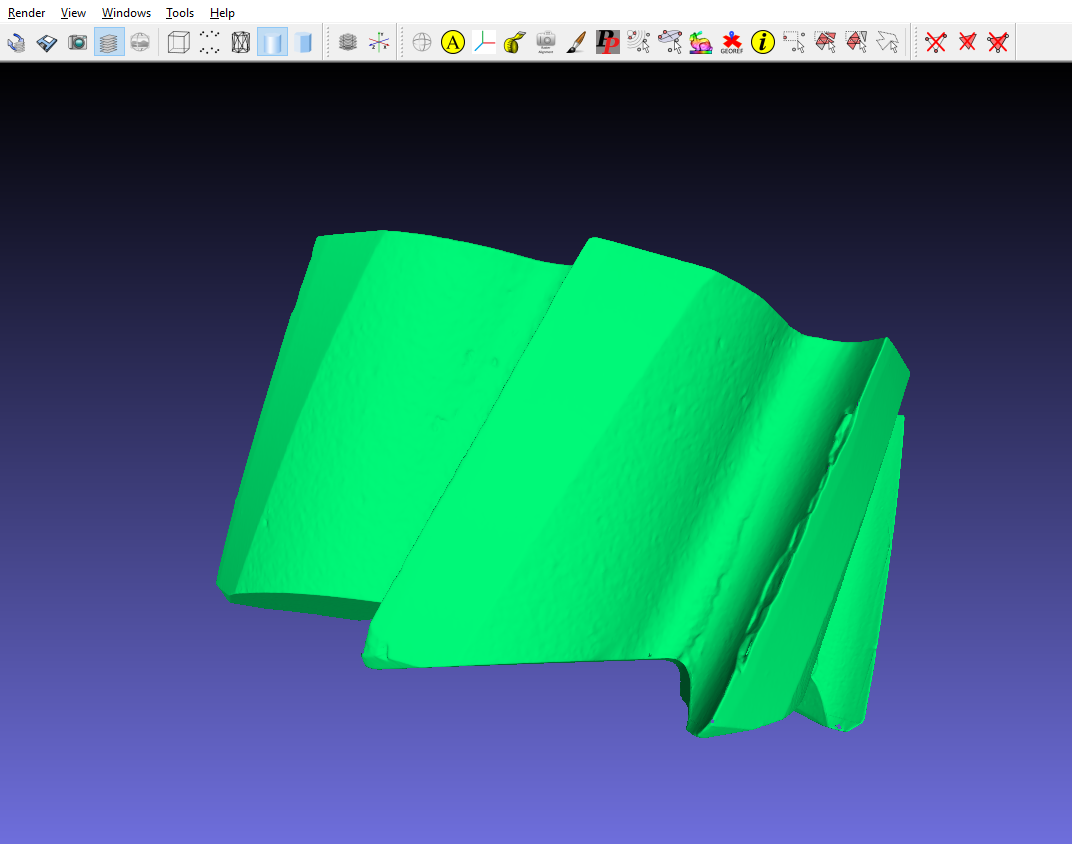Click the Reload mesh icon
The height and width of the screenshot is (844, 1072).
17,42
